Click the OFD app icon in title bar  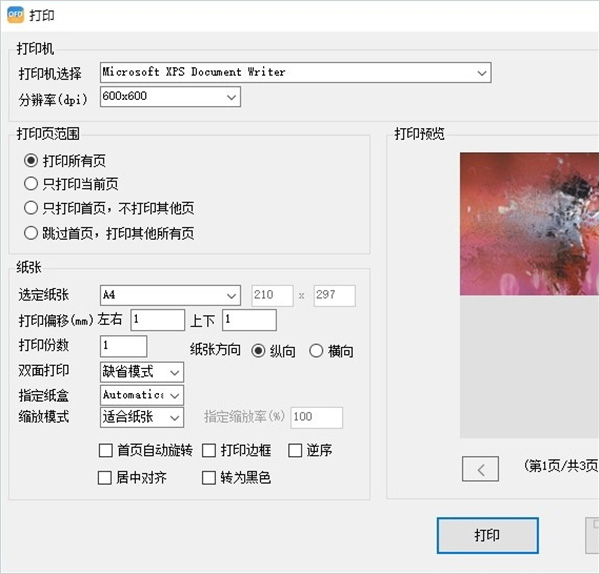click(x=15, y=15)
